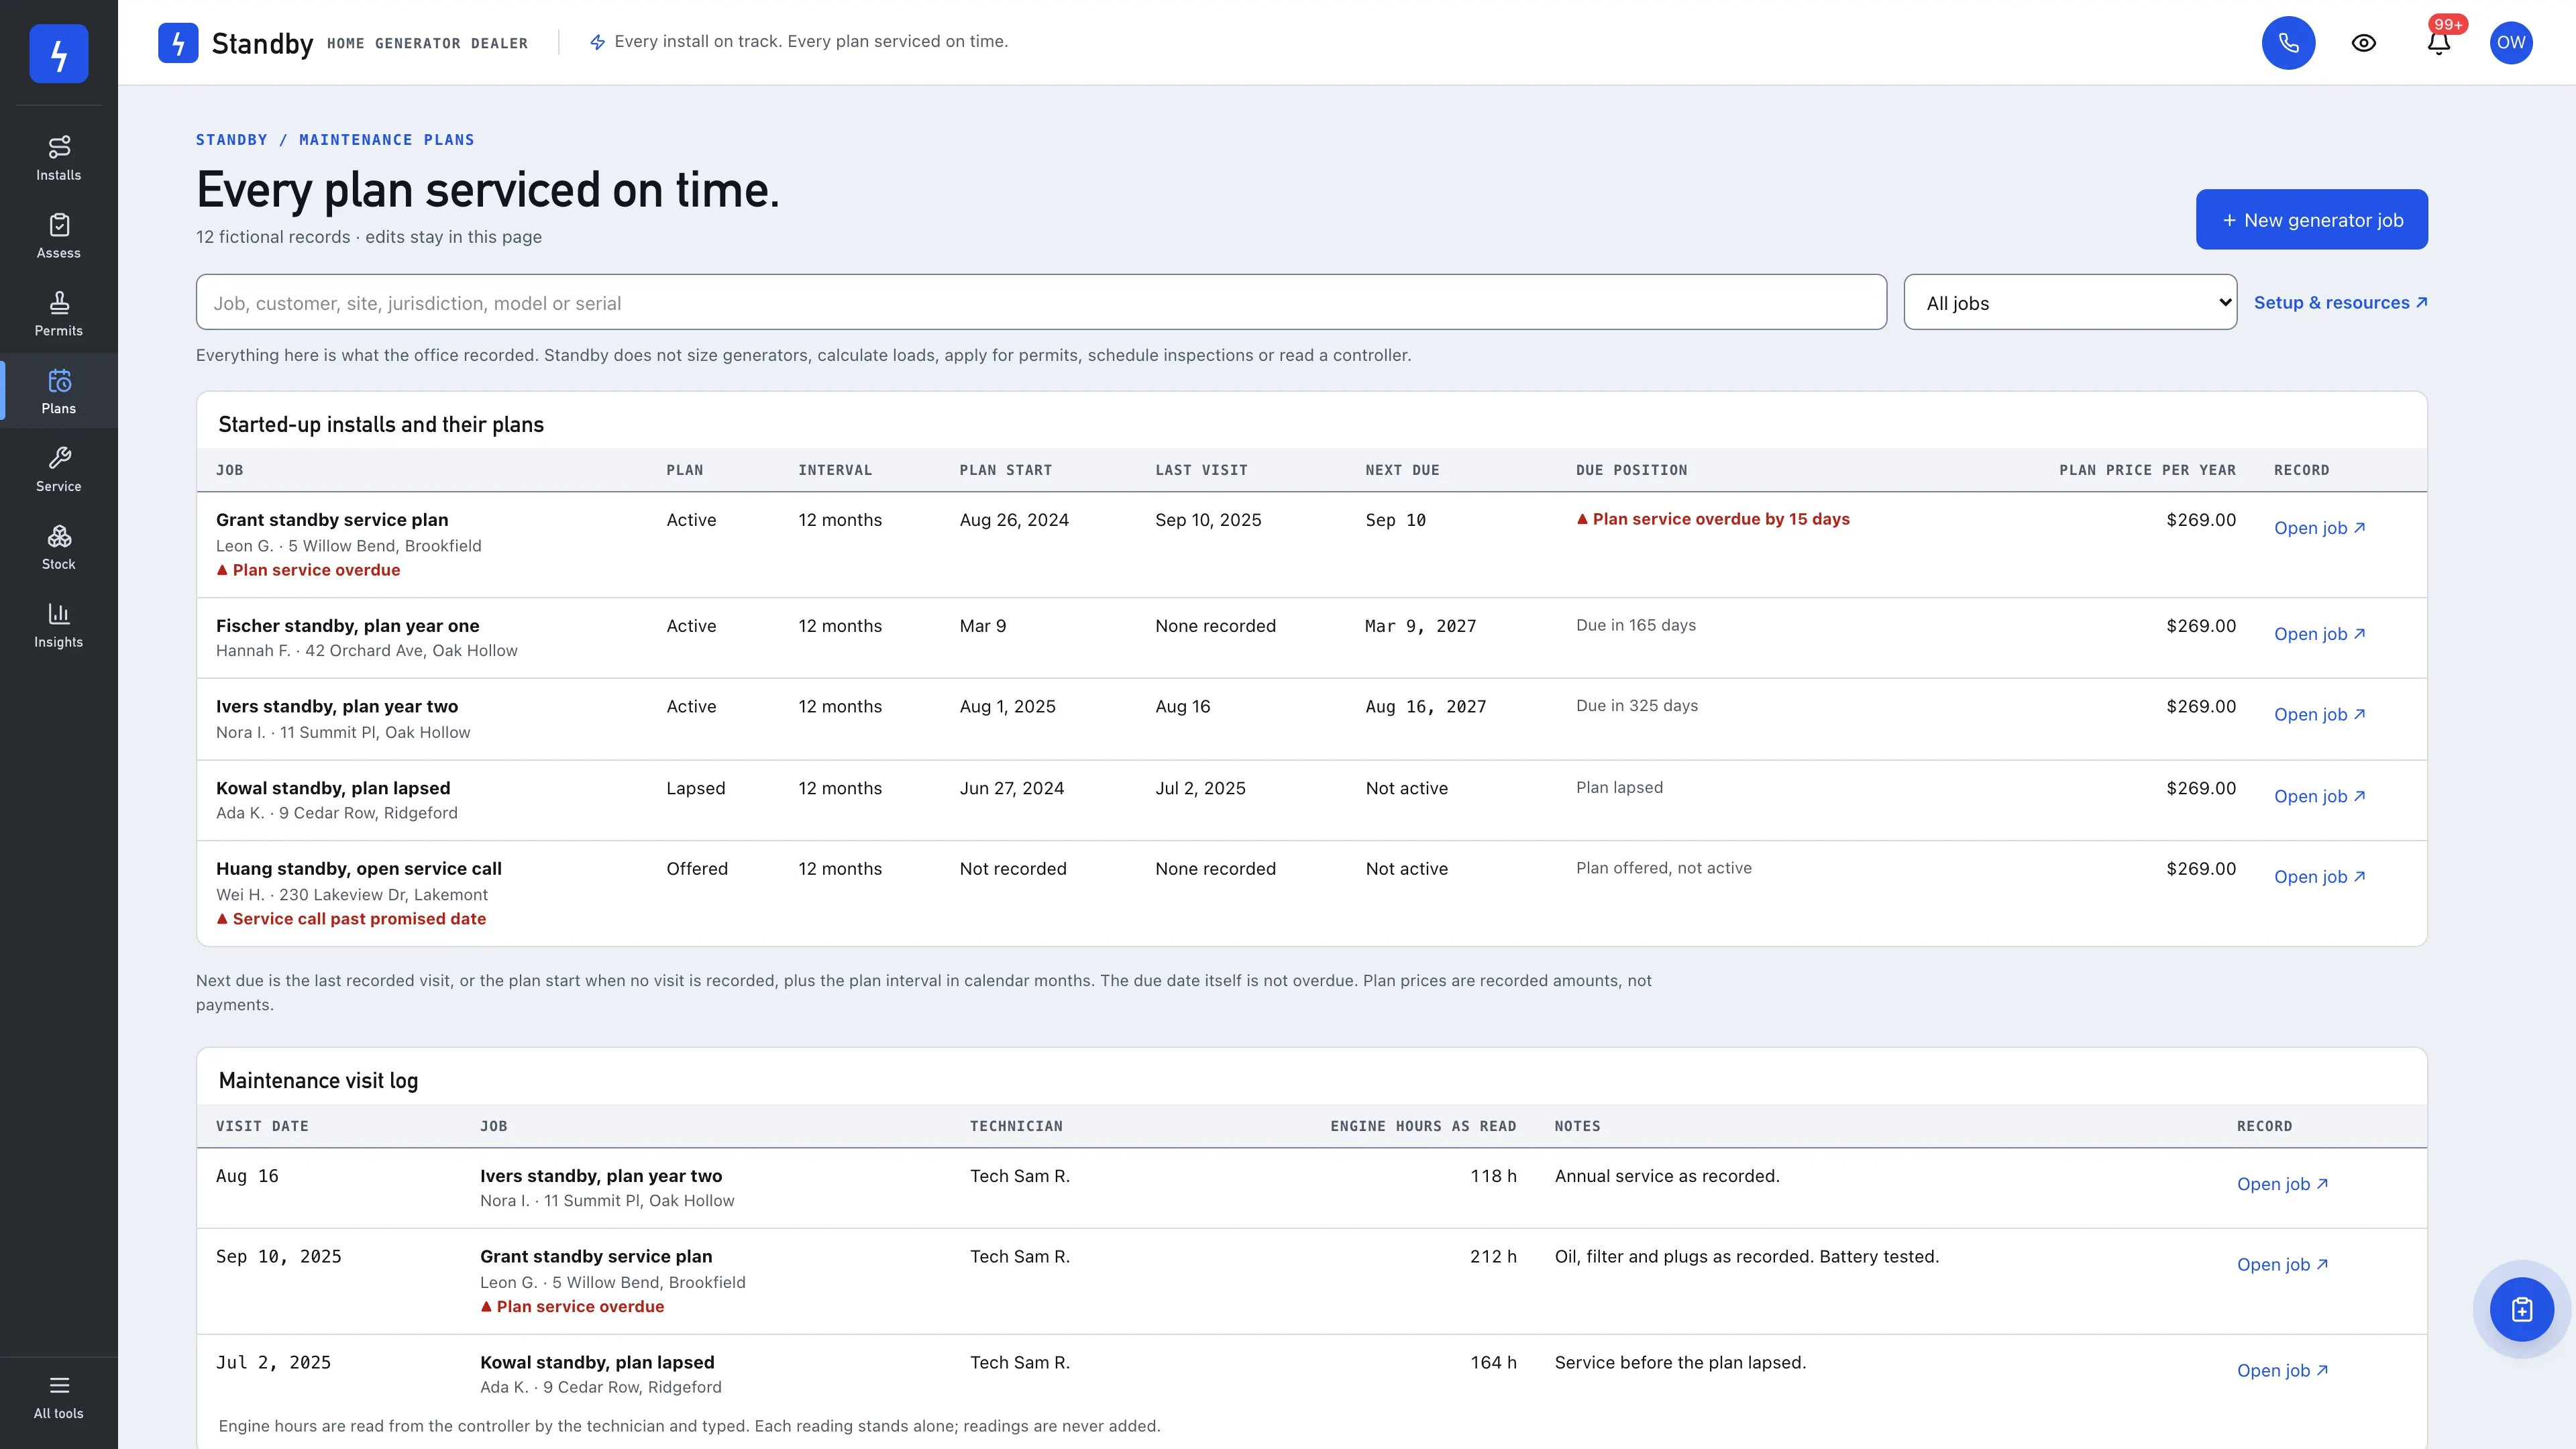Image resolution: width=2576 pixels, height=1449 pixels.
Task: Click the 'Due in 325 days' cell
Action: coord(1637,705)
